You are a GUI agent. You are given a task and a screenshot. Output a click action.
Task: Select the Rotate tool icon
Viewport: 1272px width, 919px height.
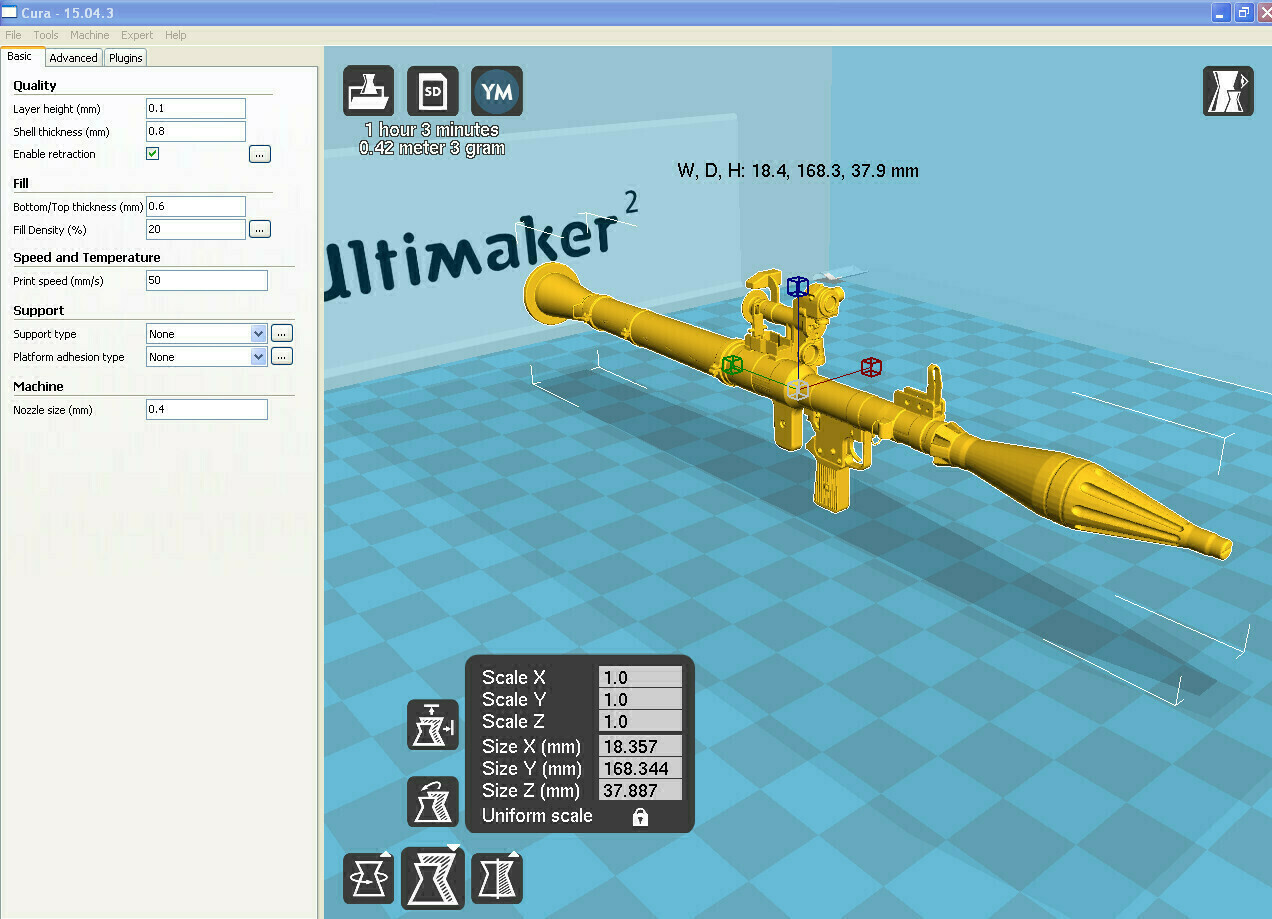[x=368, y=880]
